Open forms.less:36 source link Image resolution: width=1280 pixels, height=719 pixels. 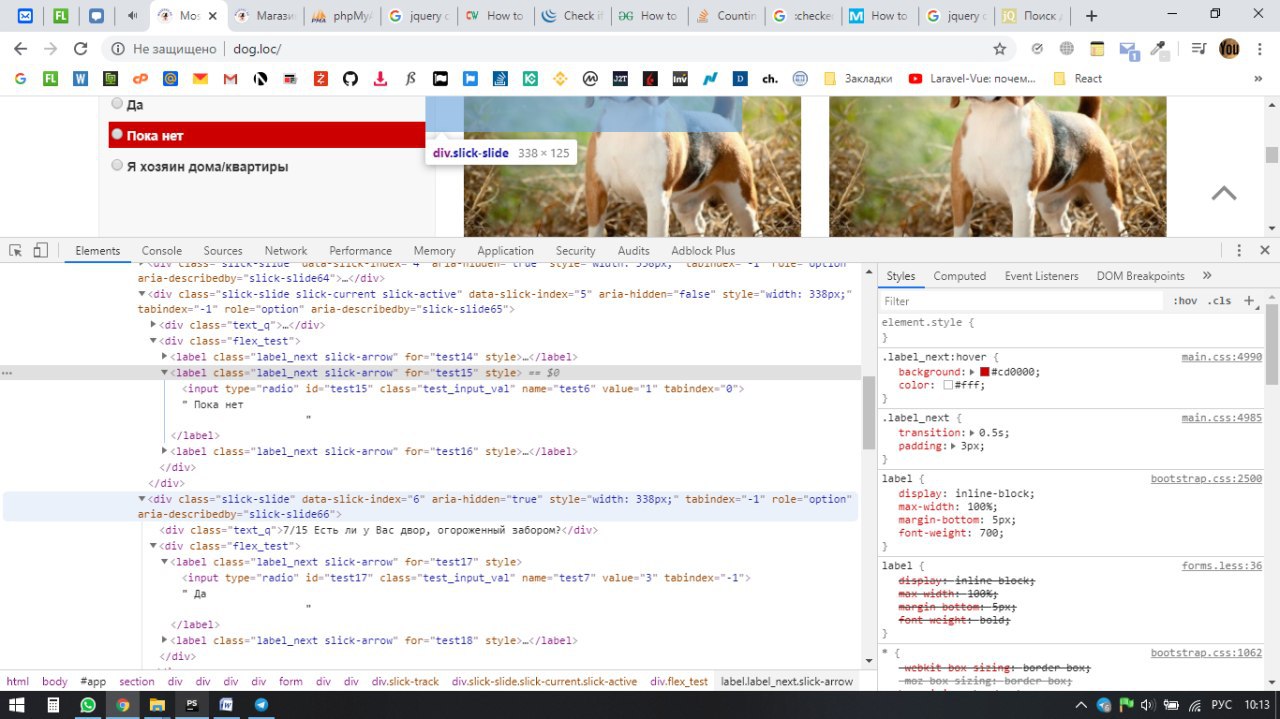click(x=1221, y=566)
